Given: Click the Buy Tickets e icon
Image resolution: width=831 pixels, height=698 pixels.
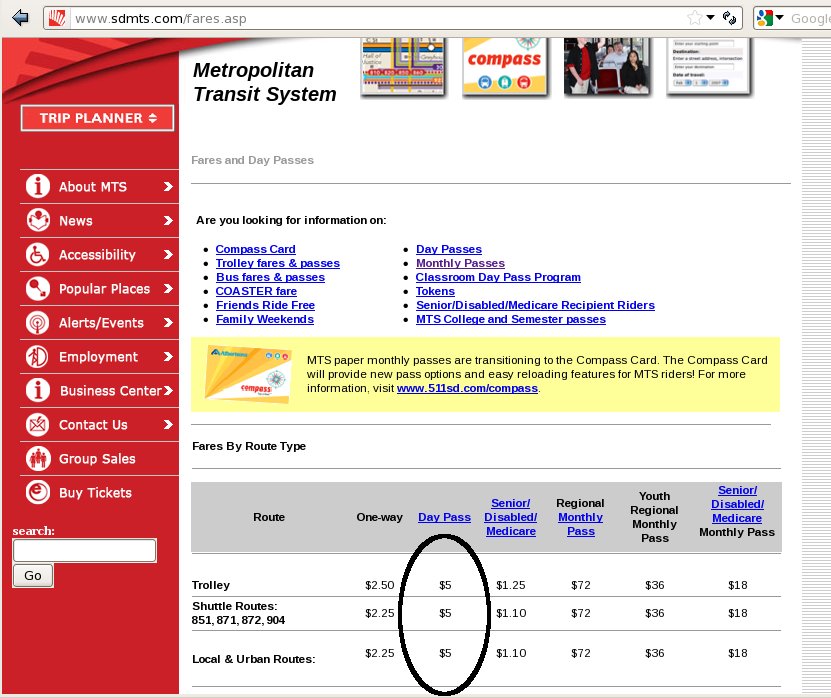Looking at the screenshot, I should point(38,492).
